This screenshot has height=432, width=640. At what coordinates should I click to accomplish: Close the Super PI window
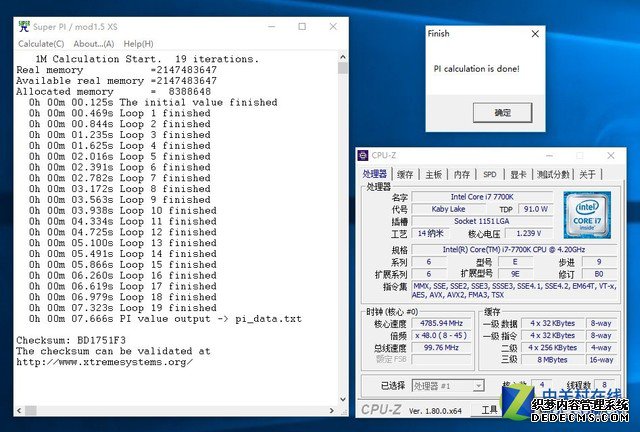(x=333, y=27)
